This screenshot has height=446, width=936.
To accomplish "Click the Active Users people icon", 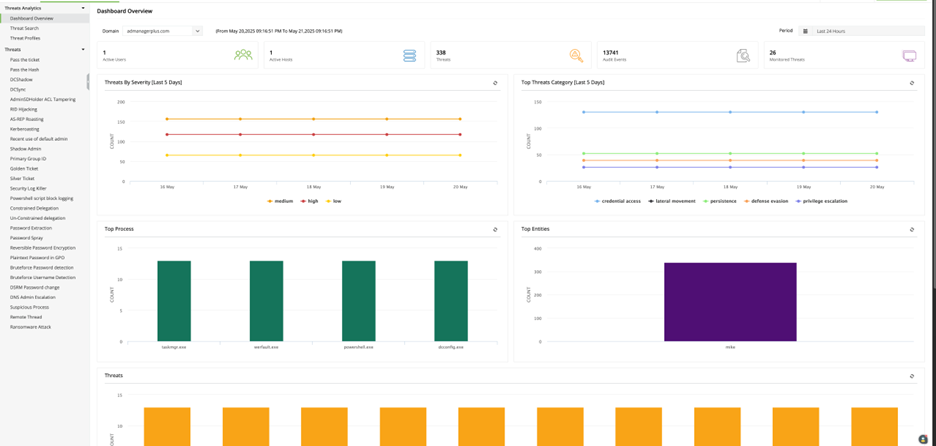I will point(243,56).
